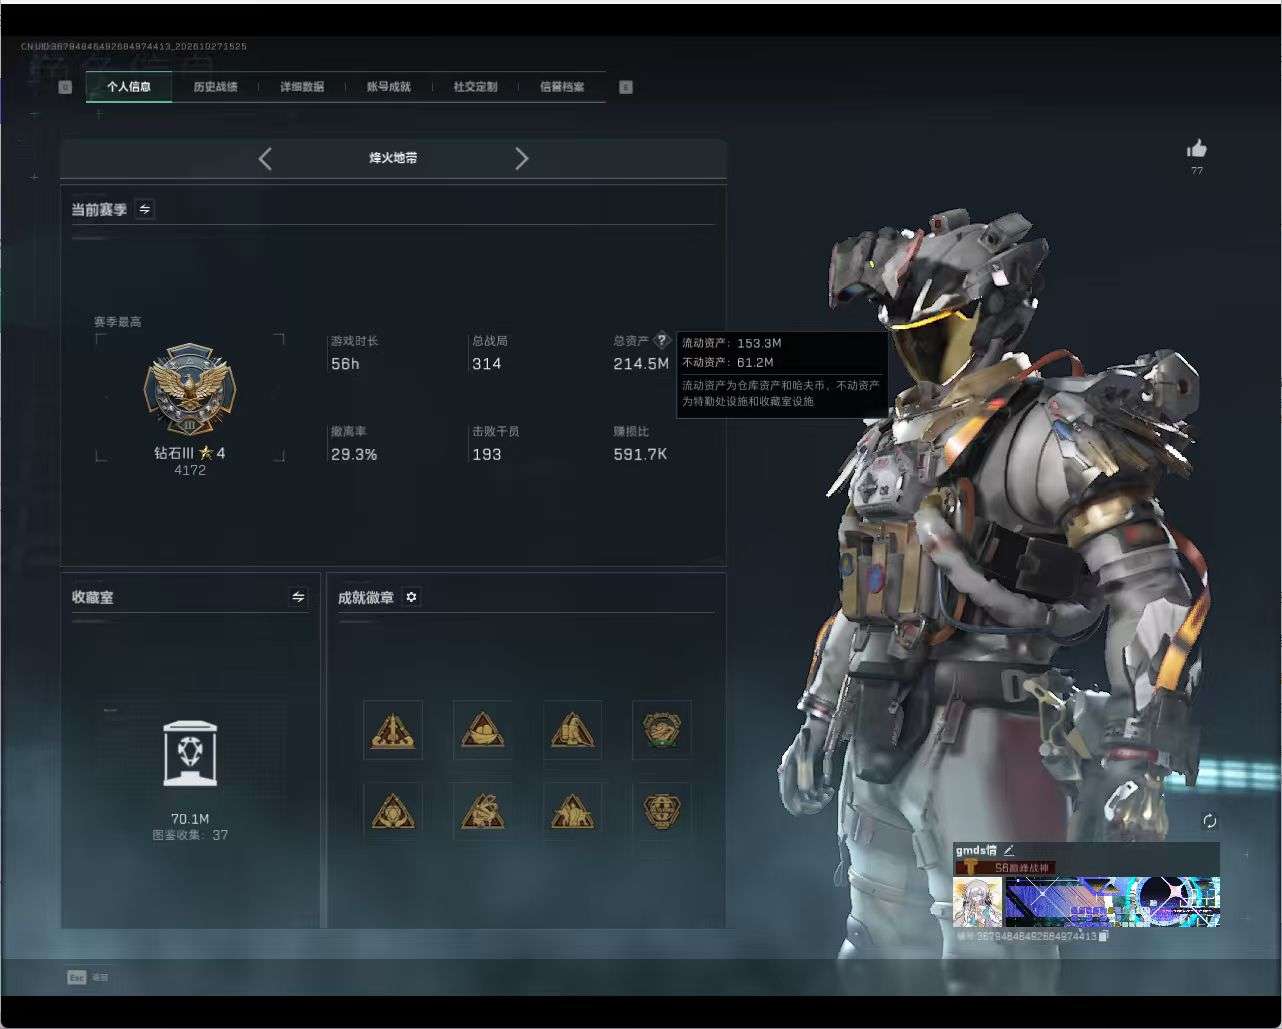Select the third badge in the bottom row
The width and height of the screenshot is (1282, 1029).
click(573, 811)
